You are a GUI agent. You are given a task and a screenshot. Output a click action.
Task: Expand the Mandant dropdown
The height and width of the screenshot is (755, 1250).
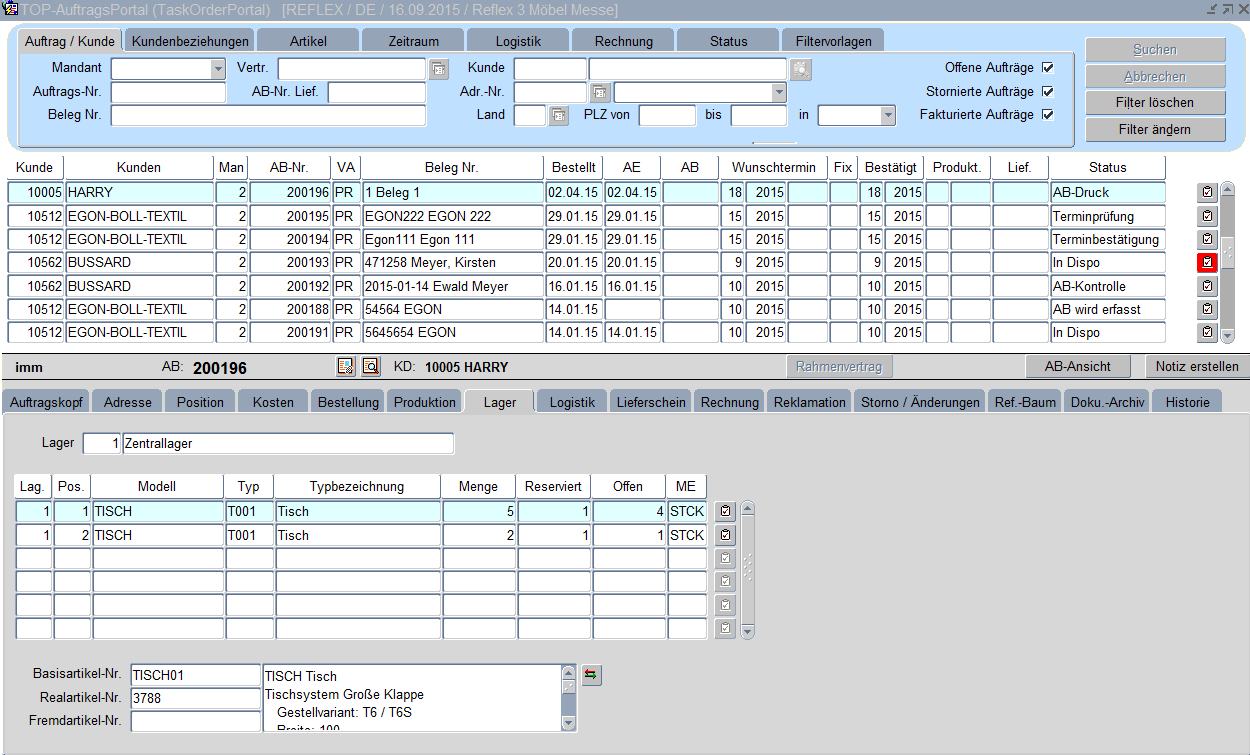218,69
